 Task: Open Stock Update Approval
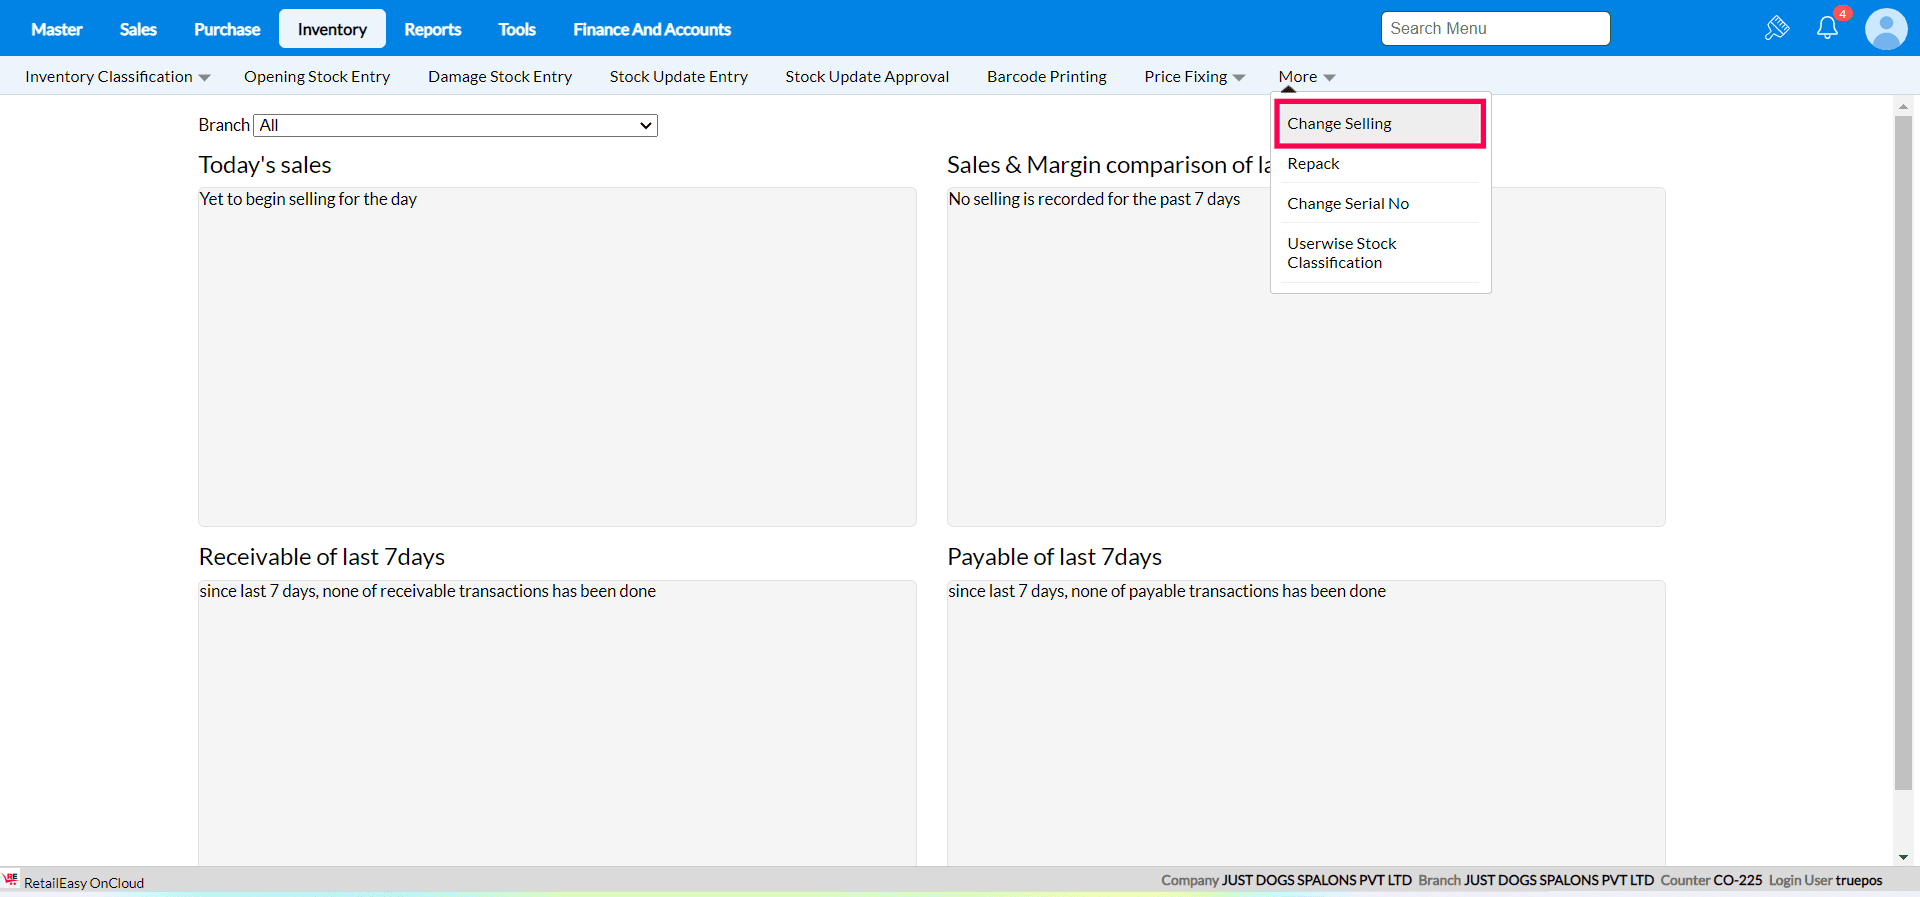point(867,77)
